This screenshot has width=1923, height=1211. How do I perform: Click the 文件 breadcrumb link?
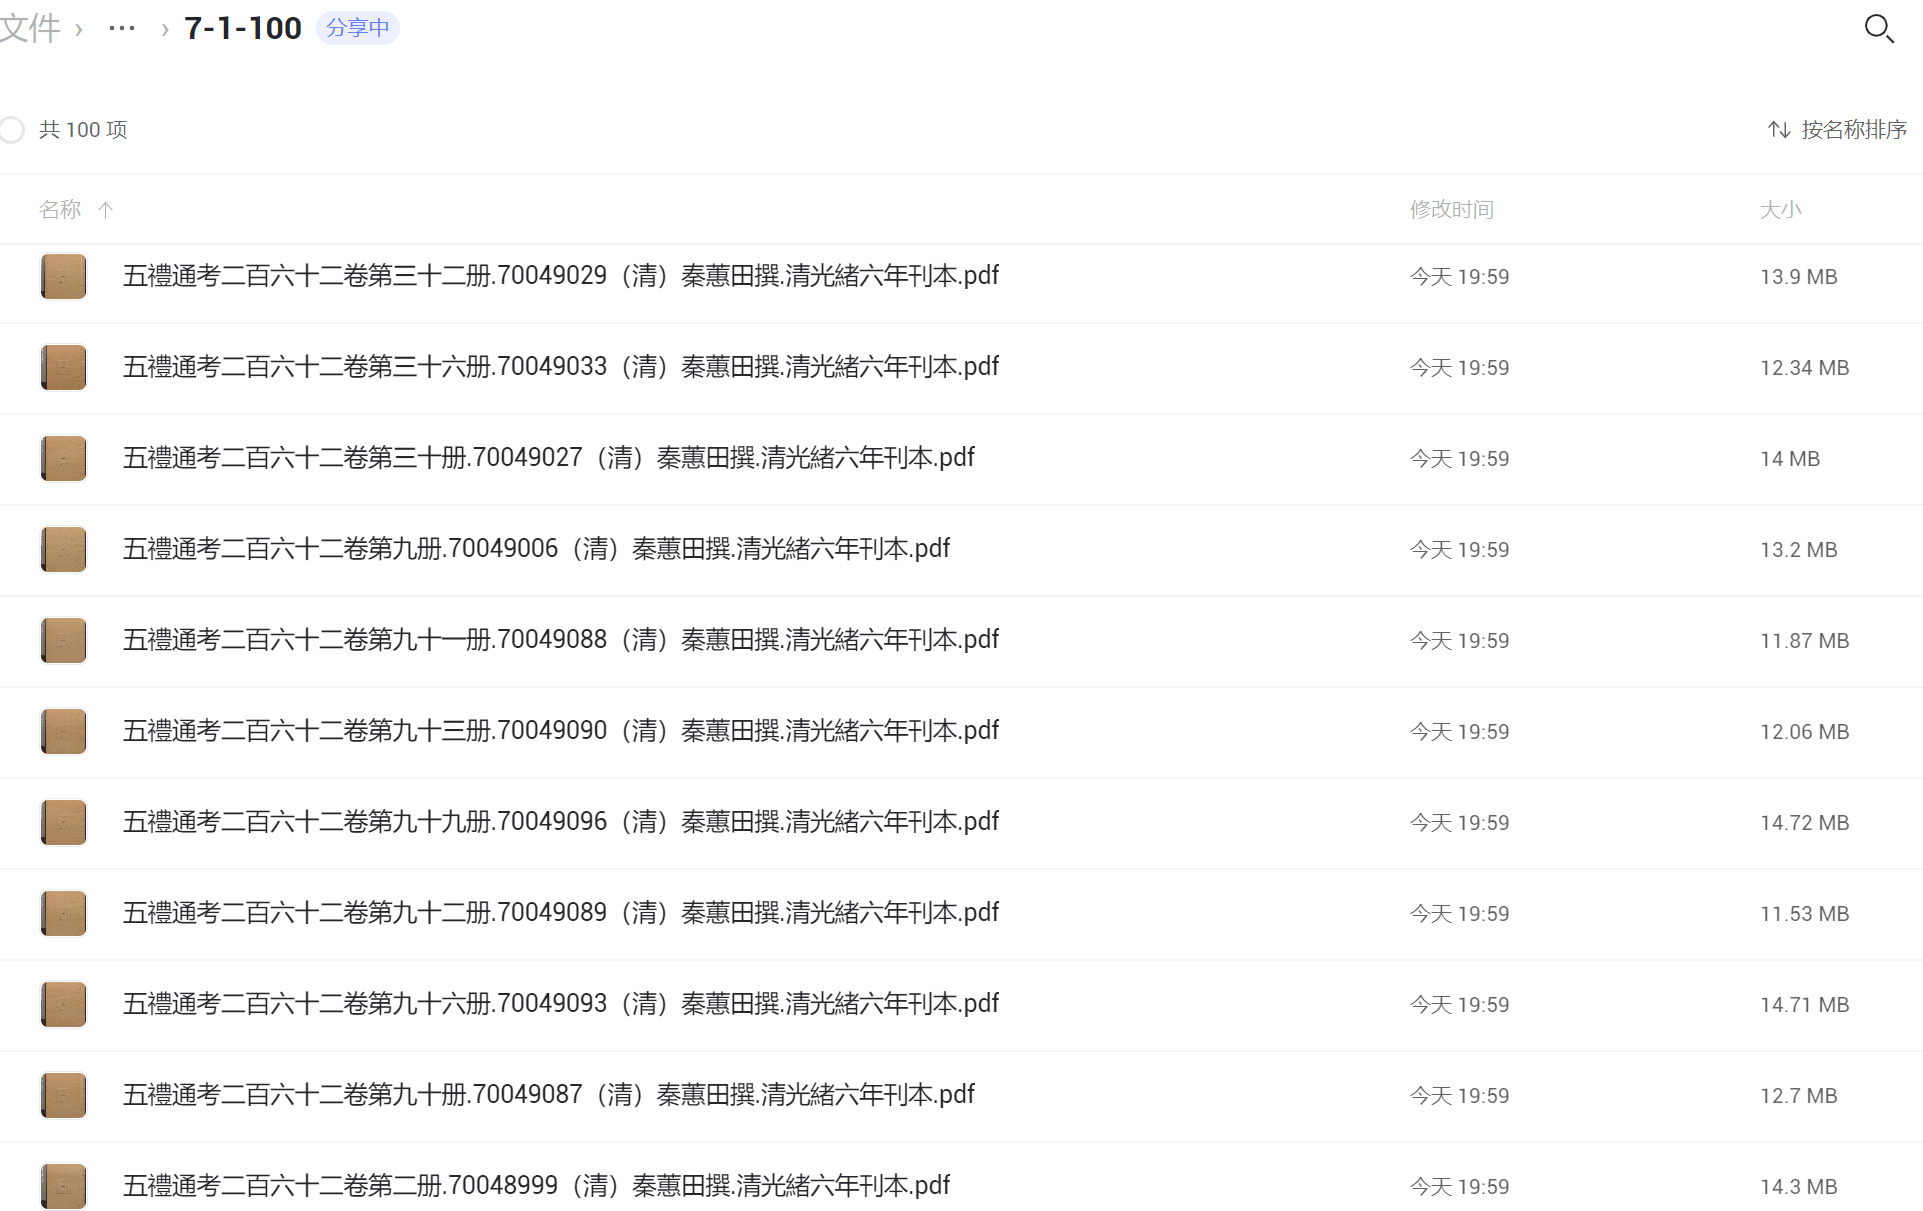pos(30,28)
